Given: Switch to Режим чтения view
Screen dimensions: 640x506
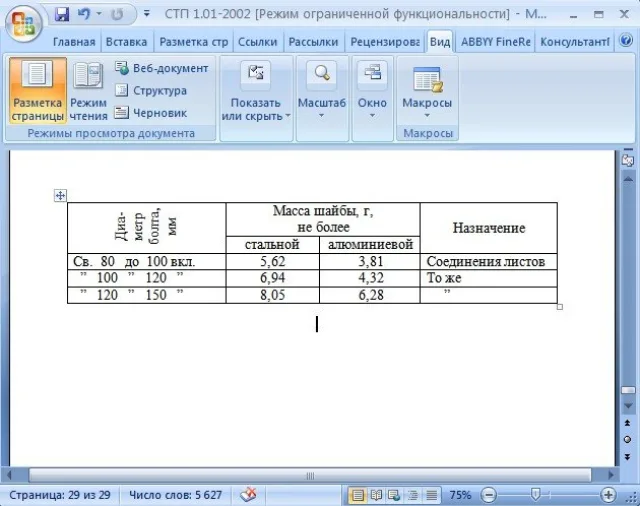Looking at the screenshot, I should pyautogui.click(x=88, y=91).
